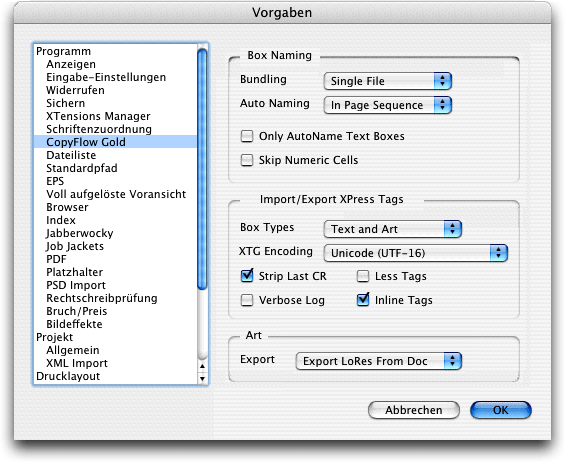Click the Abbrechen button
This screenshot has height=463, width=565.
(414, 410)
